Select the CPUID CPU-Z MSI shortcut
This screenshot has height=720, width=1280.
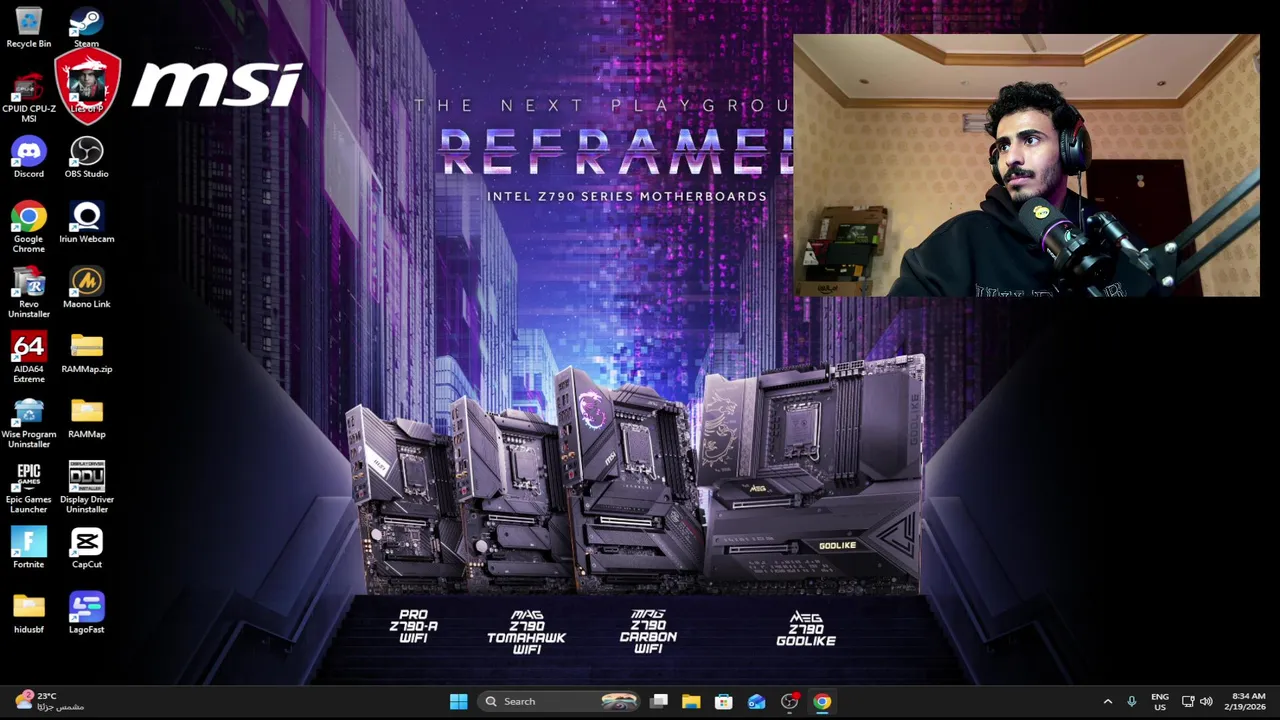tap(29, 97)
